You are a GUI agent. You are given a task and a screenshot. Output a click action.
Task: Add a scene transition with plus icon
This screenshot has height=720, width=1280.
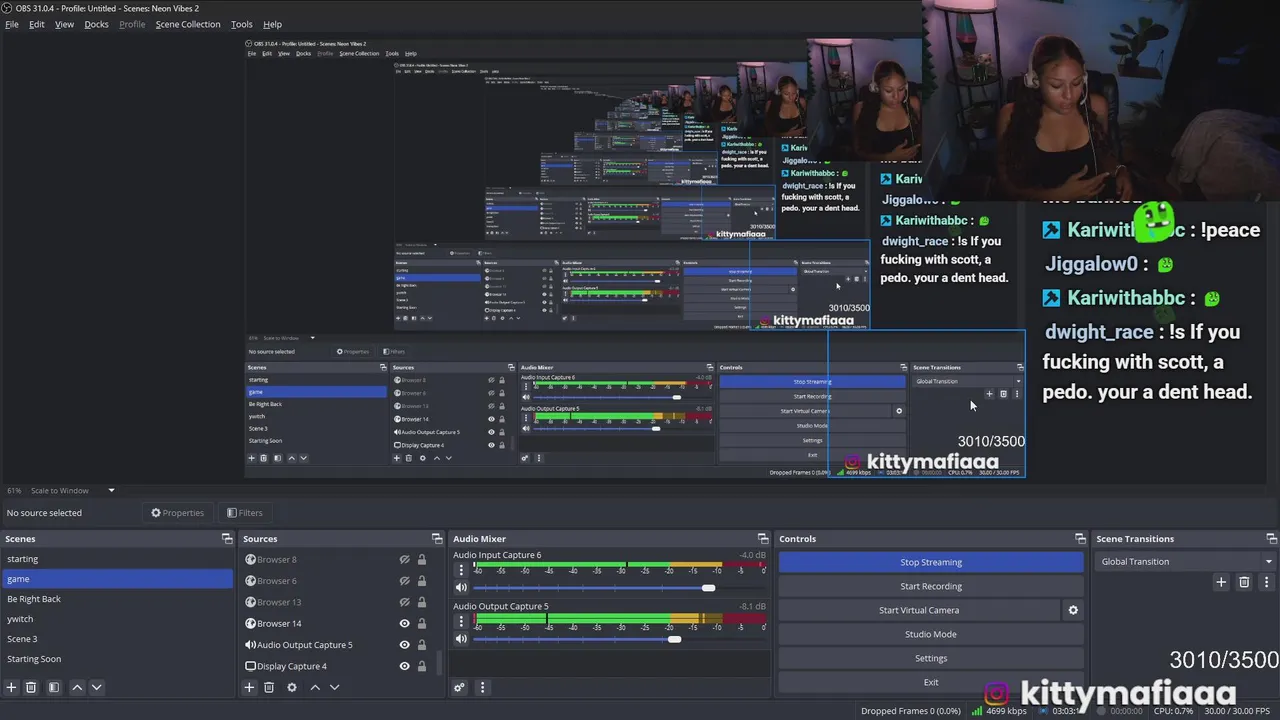1221,582
